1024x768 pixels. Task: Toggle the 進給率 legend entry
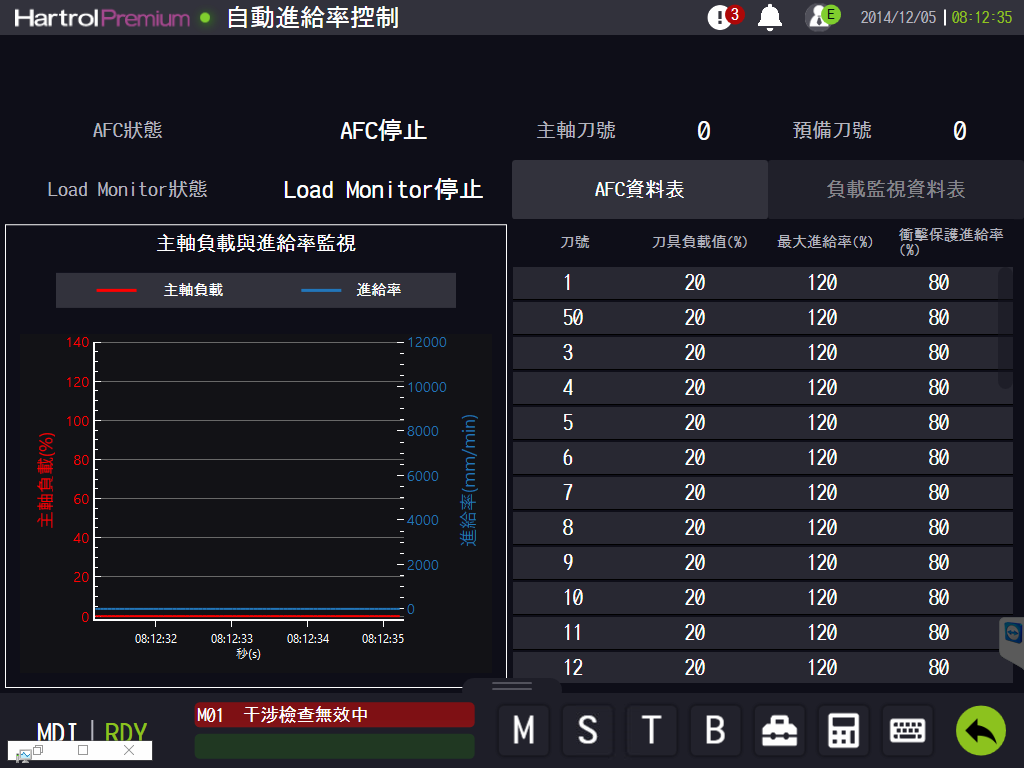(x=351, y=290)
